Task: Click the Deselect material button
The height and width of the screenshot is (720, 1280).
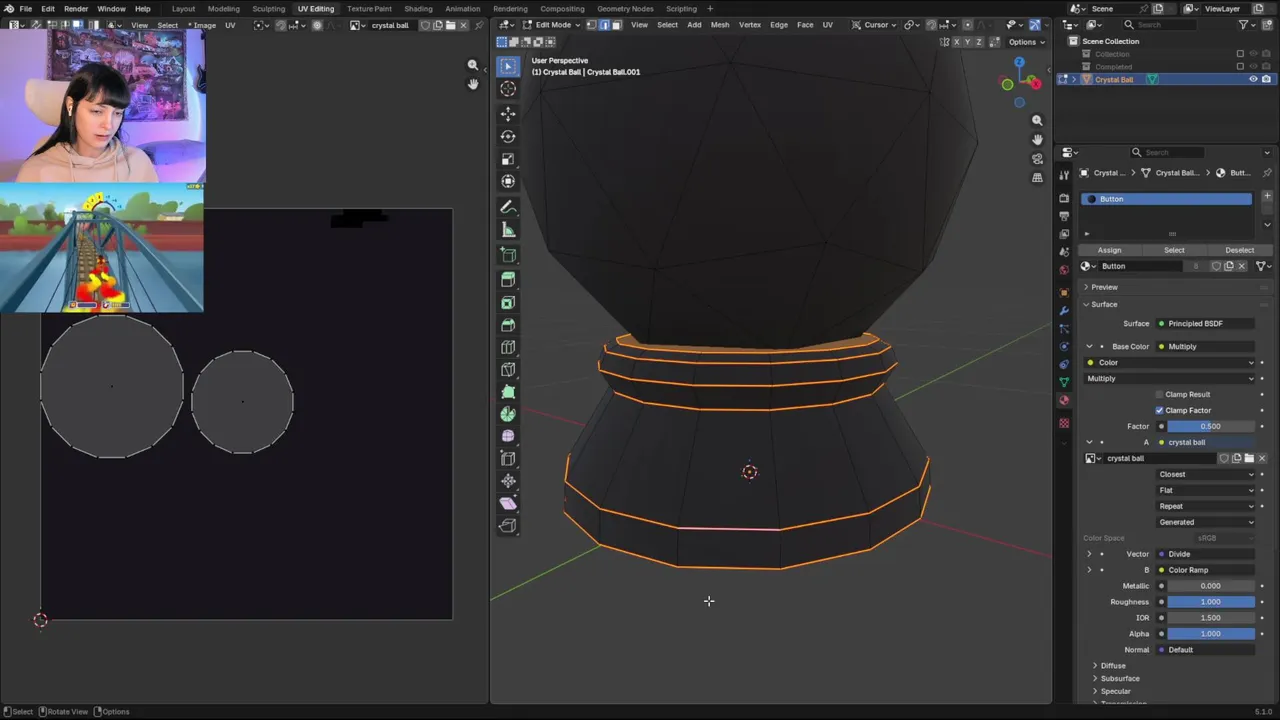Action: [1239, 250]
